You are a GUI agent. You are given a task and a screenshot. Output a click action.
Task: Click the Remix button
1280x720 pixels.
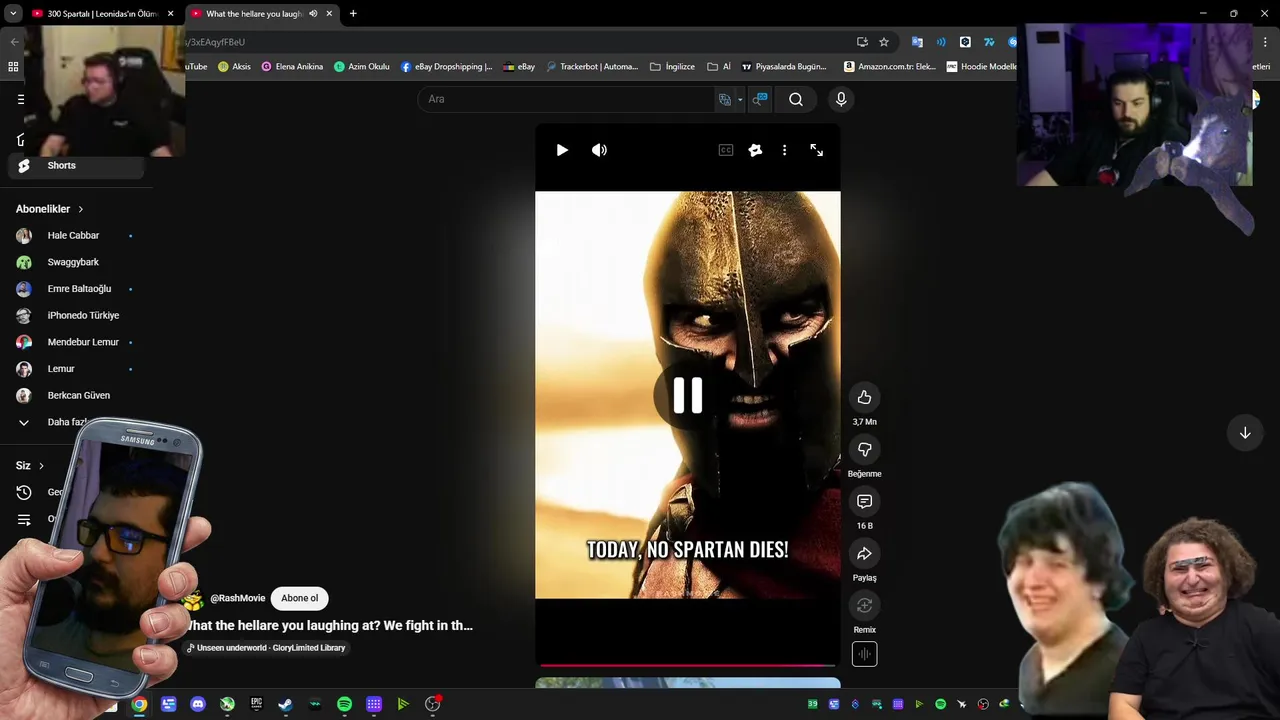(864, 605)
